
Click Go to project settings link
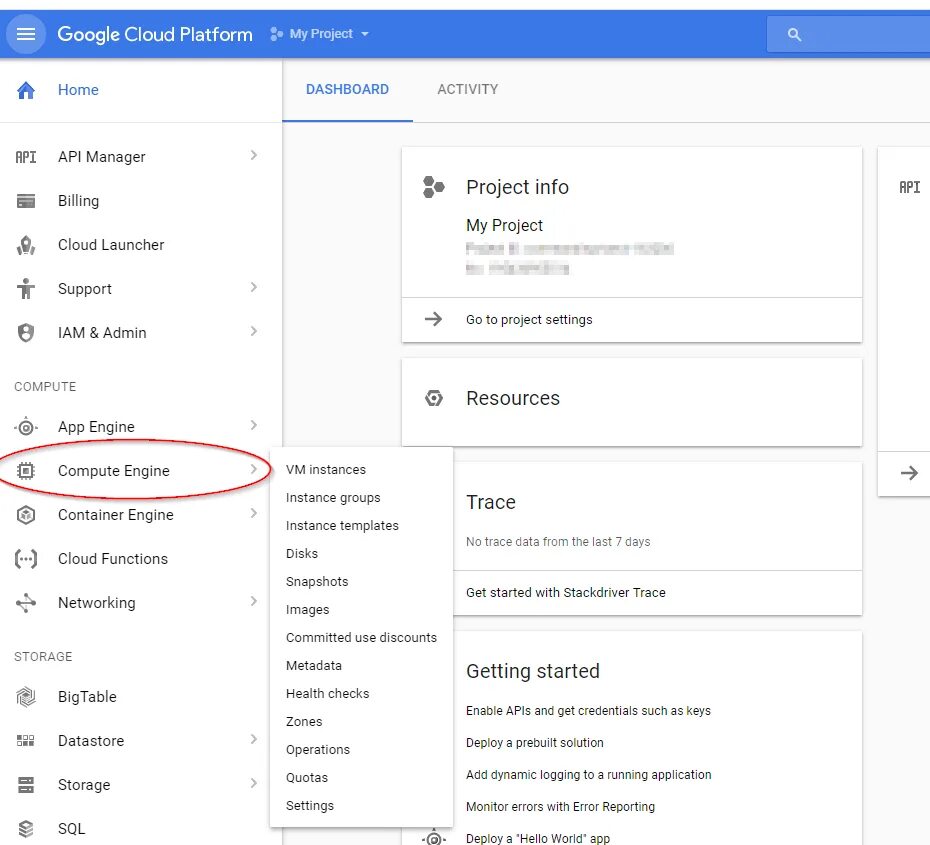click(529, 320)
